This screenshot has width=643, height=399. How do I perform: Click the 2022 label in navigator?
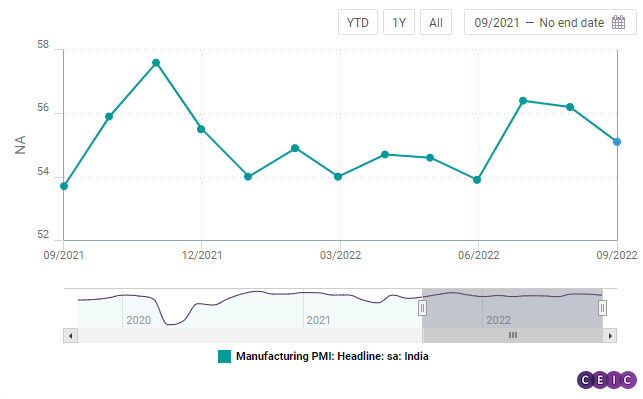point(498,320)
